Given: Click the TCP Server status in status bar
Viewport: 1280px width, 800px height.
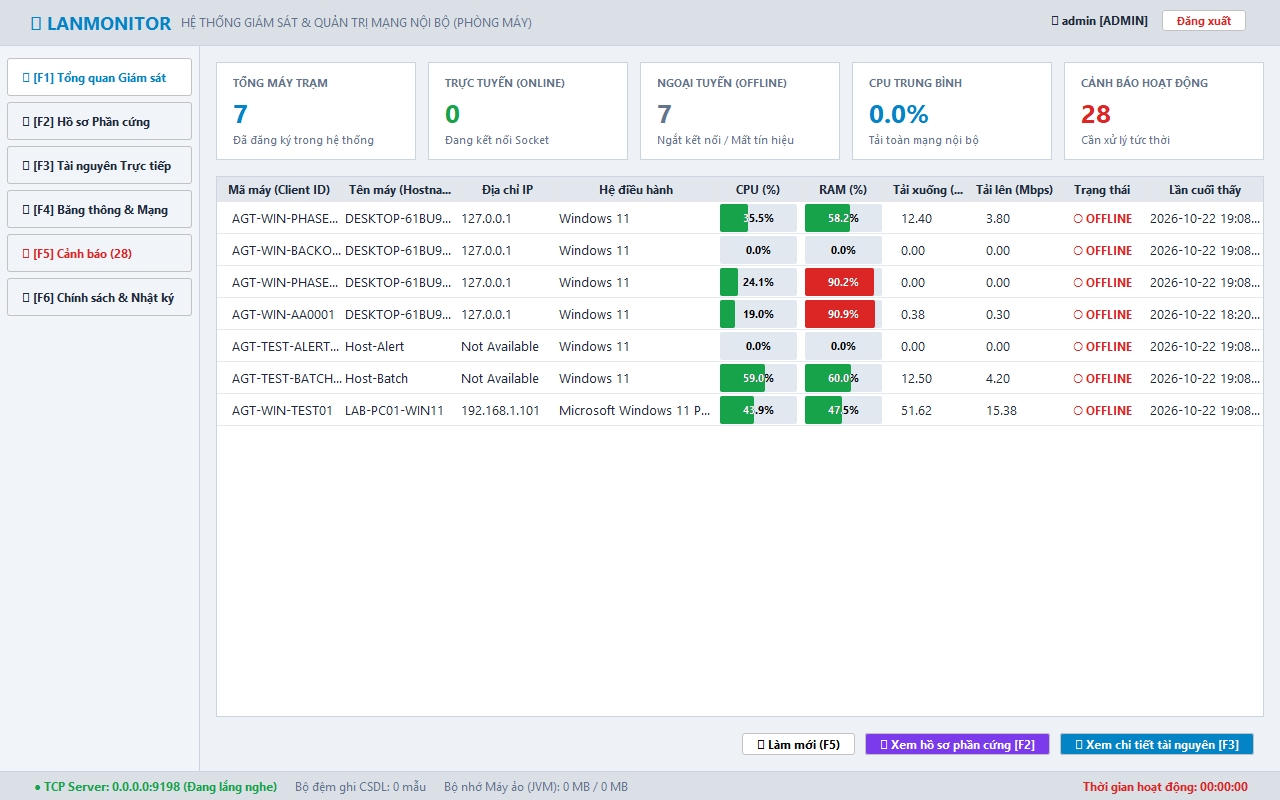Looking at the screenshot, I should [155, 787].
